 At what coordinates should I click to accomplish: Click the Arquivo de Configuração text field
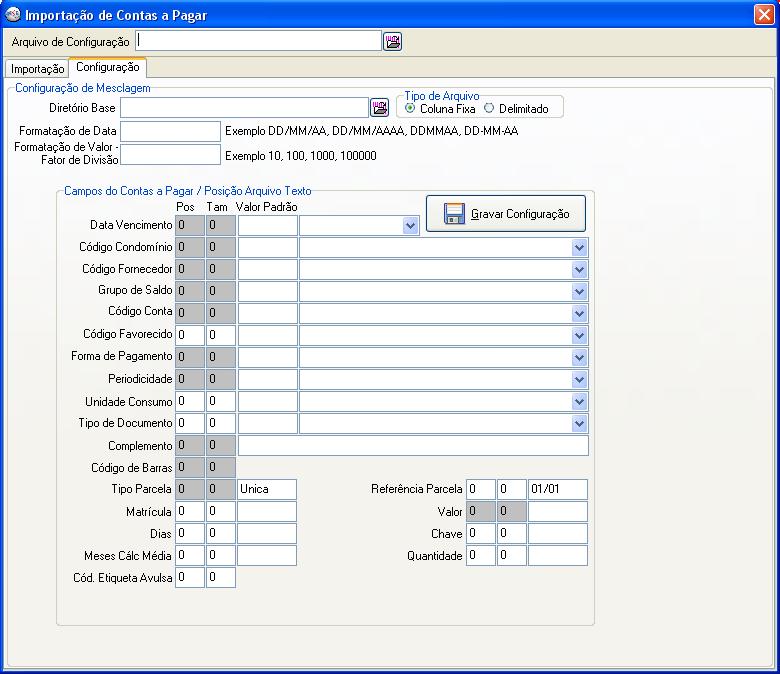[259, 41]
